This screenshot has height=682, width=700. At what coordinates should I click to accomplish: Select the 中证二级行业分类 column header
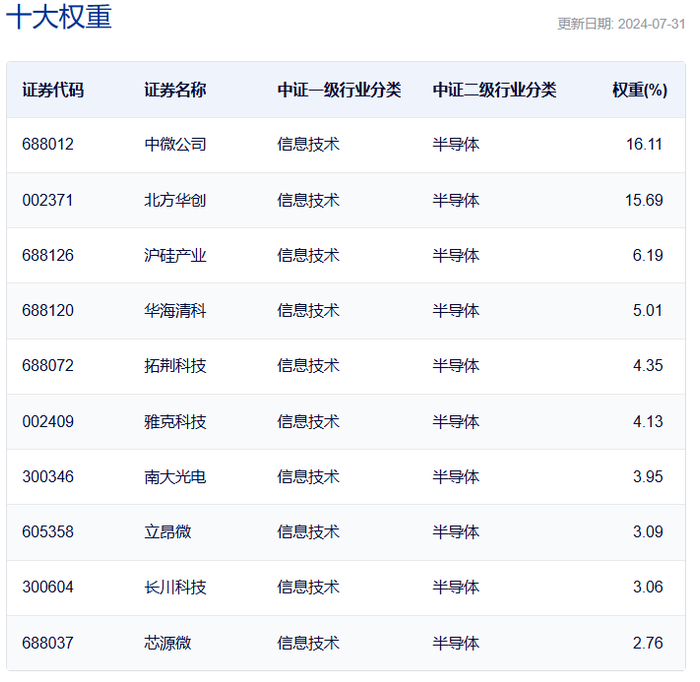point(494,90)
